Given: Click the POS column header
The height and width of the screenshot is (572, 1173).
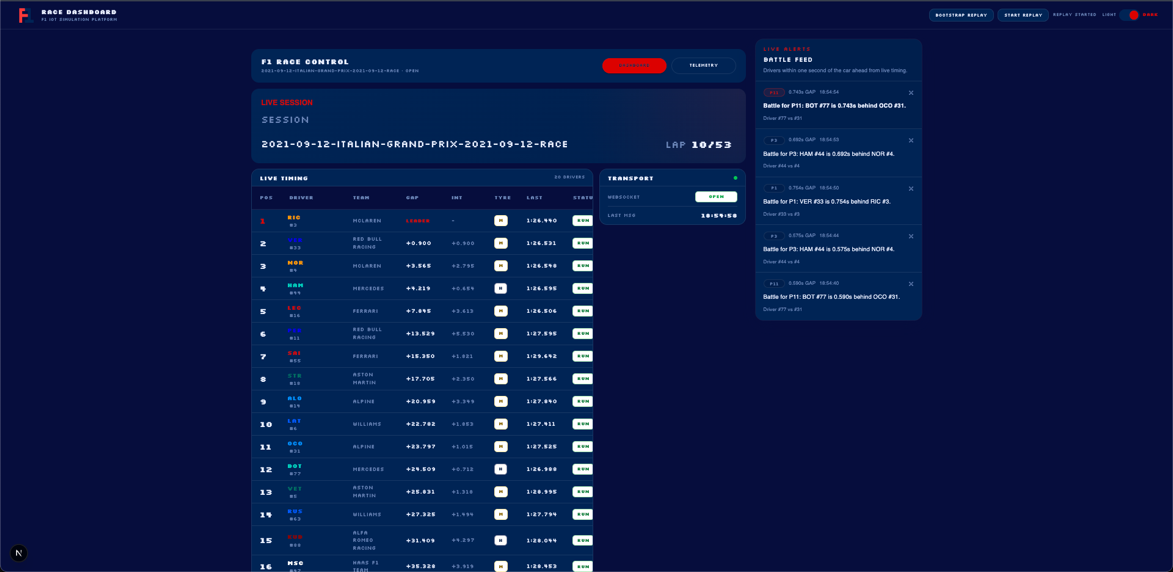Looking at the screenshot, I should (266, 198).
